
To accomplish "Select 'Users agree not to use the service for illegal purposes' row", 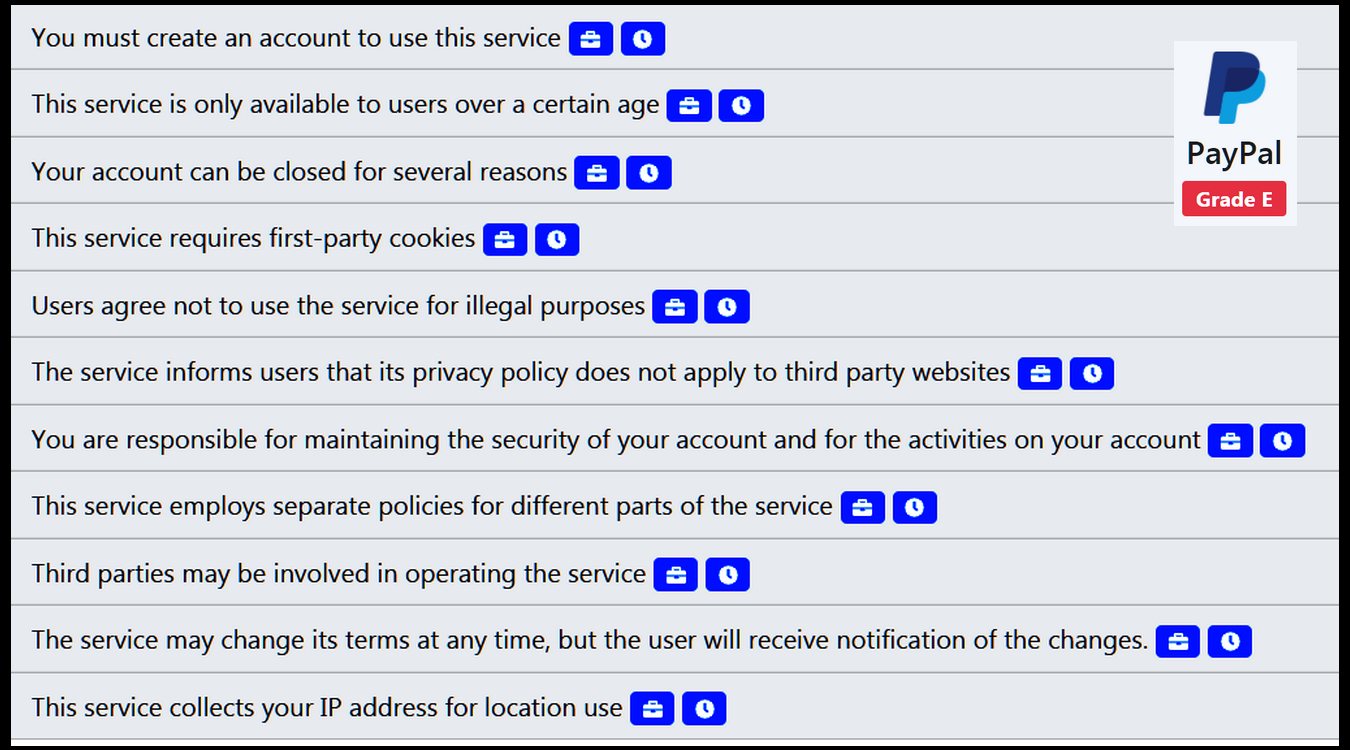I will tap(675, 304).
